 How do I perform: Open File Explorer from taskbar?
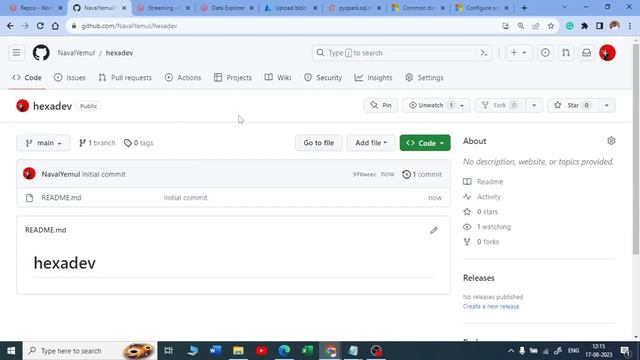(238, 351)
